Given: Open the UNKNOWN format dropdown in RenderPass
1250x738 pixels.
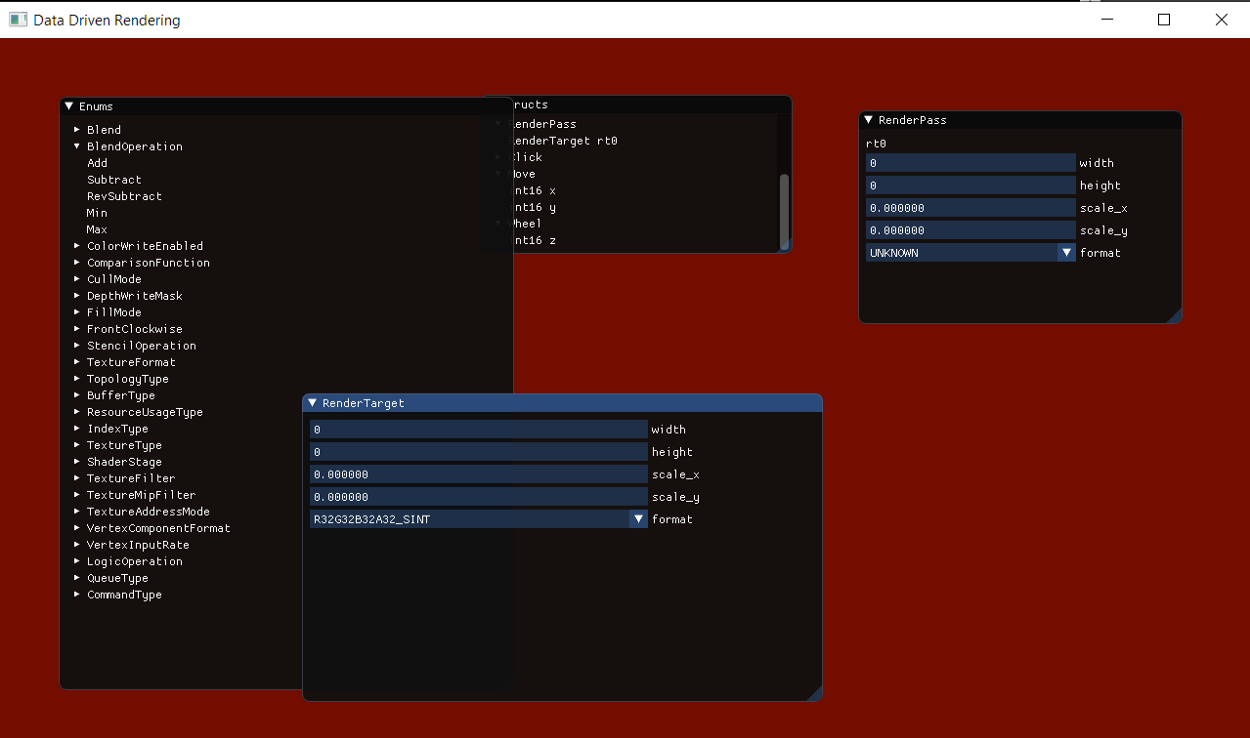Looking at the screenshot, I should pos(1066,253).
